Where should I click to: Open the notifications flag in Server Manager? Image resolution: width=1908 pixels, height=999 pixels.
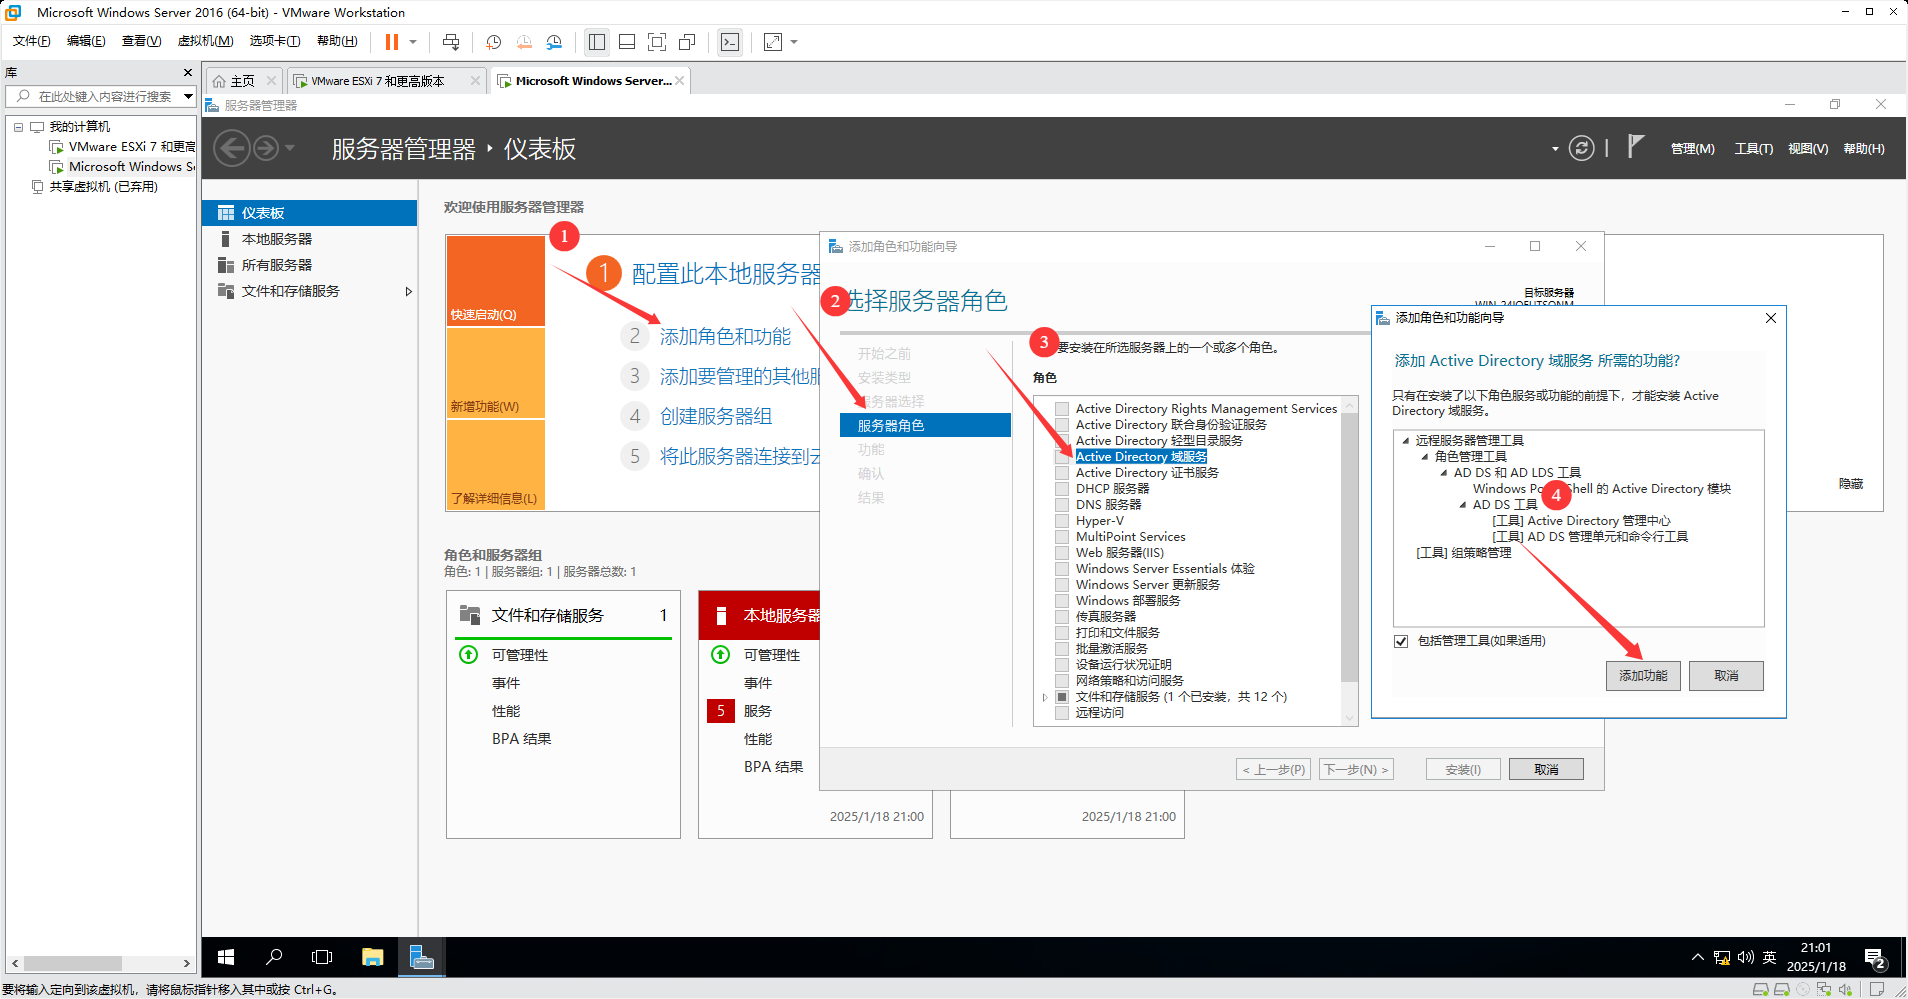pyautogui.click(x=1635, y=147)
